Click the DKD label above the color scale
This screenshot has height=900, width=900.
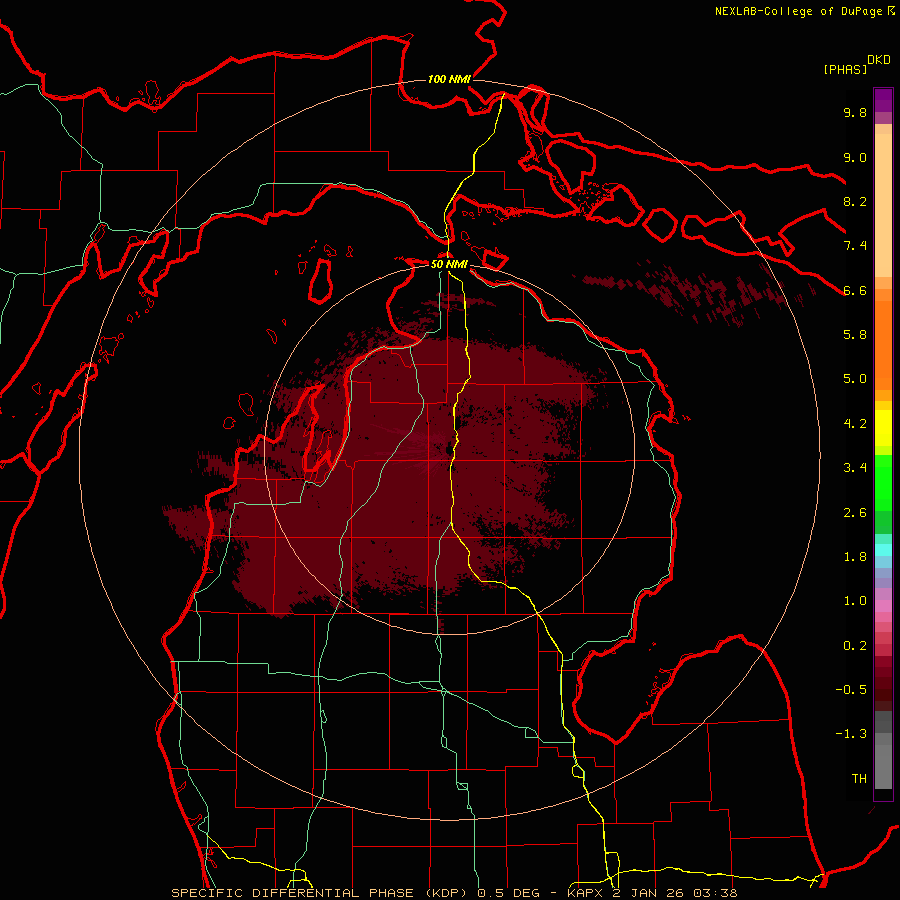tap(879, 60)
